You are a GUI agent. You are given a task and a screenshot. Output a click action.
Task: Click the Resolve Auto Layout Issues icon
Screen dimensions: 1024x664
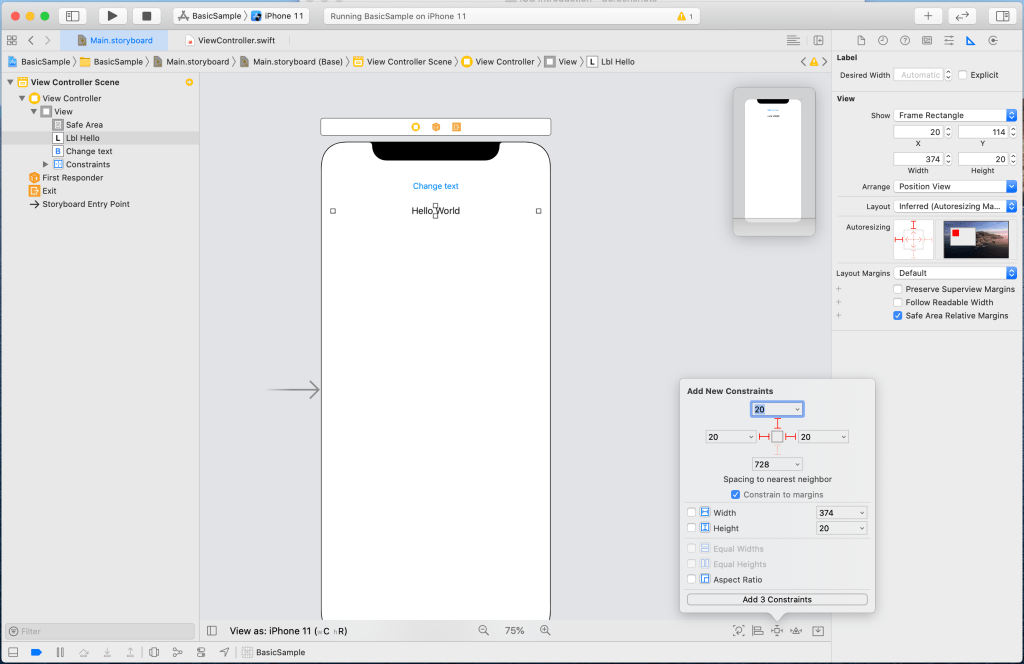tap(796, 631)
